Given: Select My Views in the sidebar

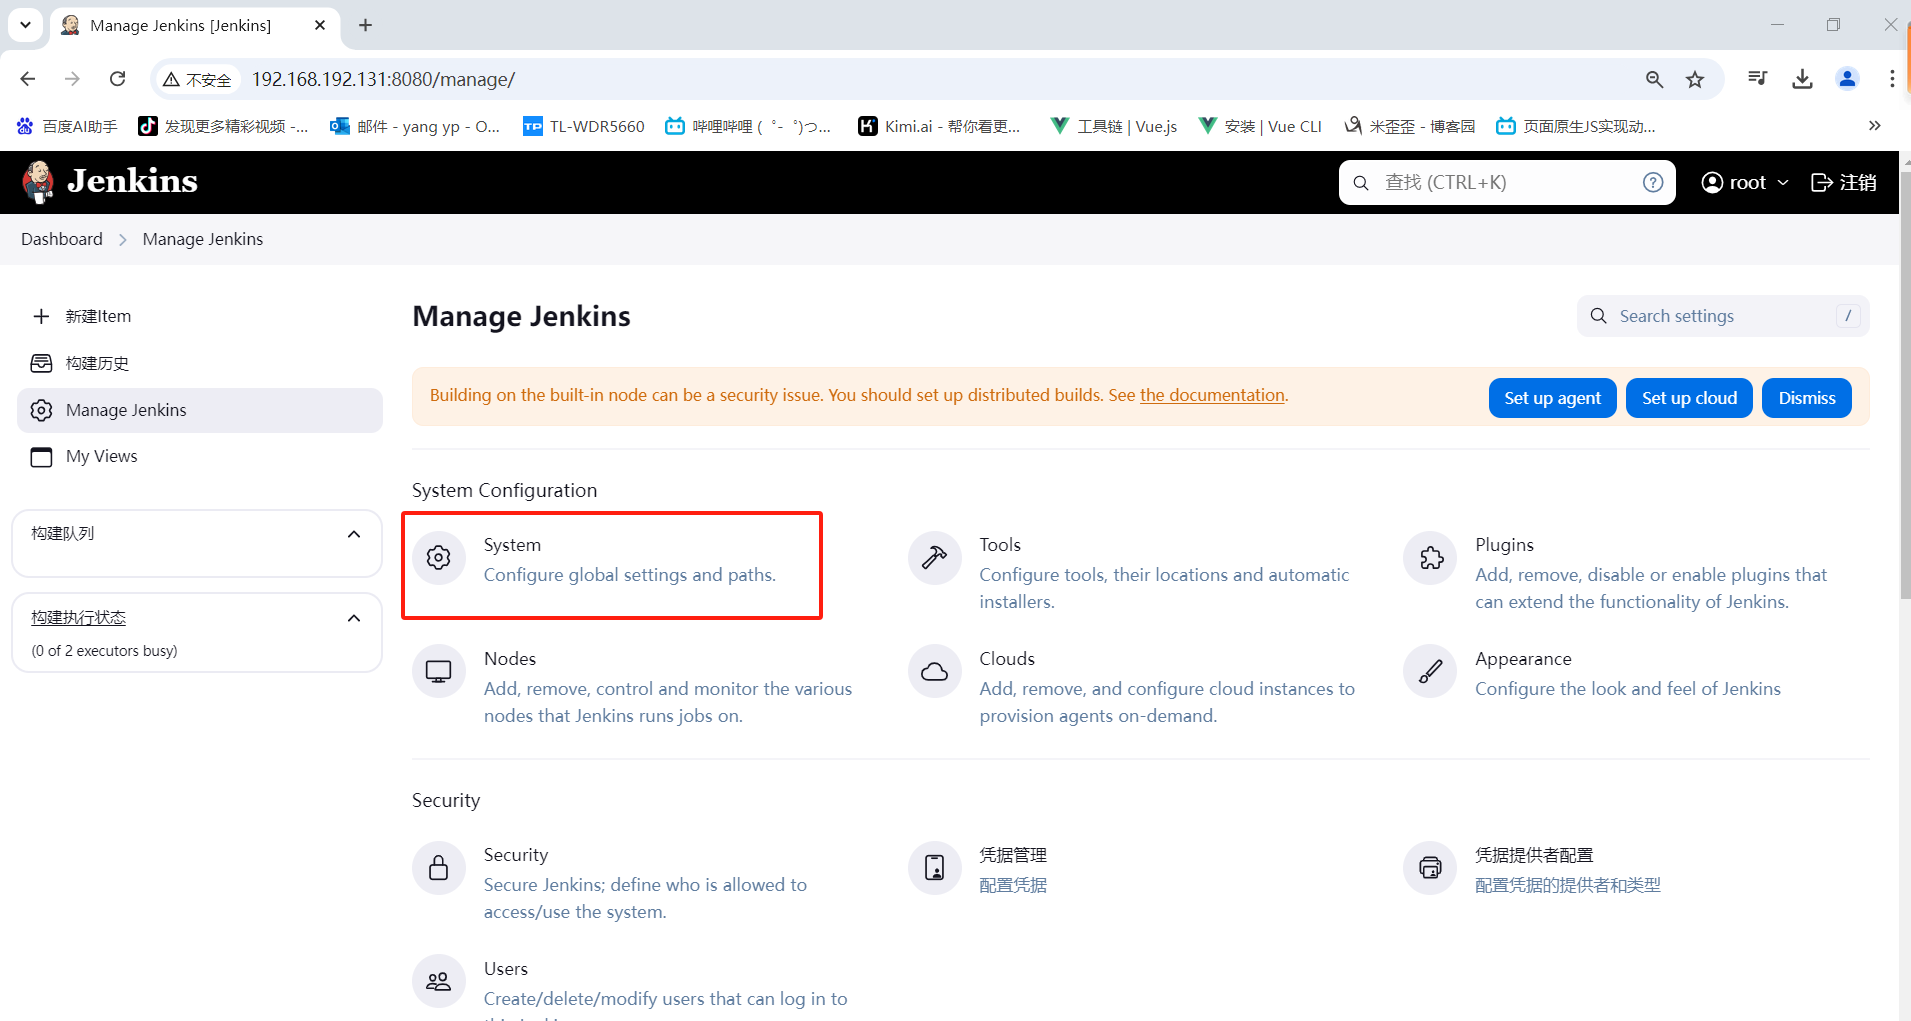Looking at the screenshot, I should 101,456.
